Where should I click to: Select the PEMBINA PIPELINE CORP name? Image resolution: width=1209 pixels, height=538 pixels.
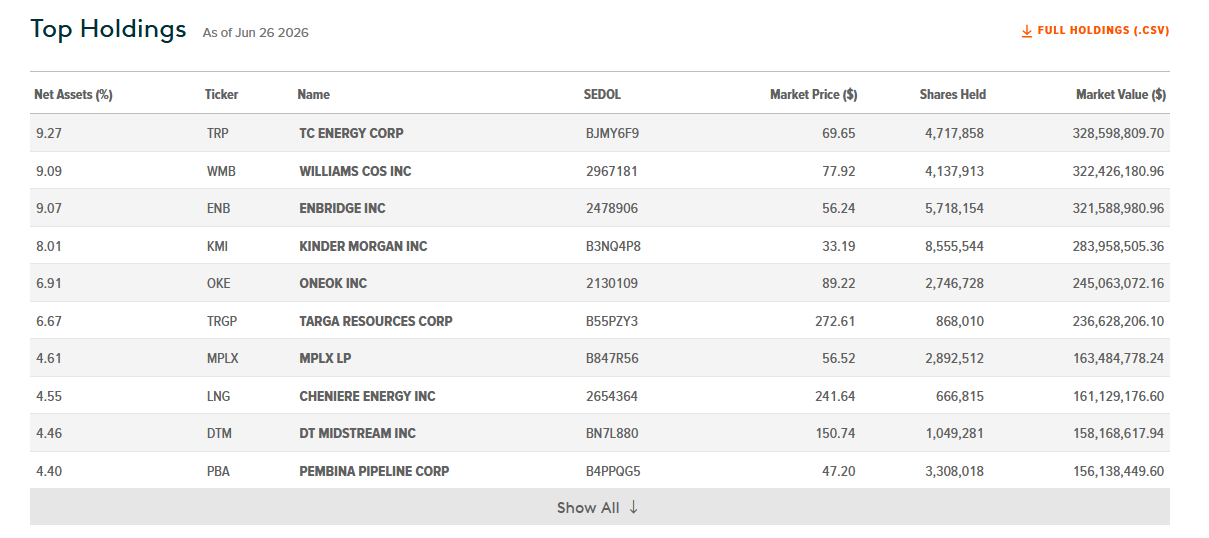click(x=374, y=471)
